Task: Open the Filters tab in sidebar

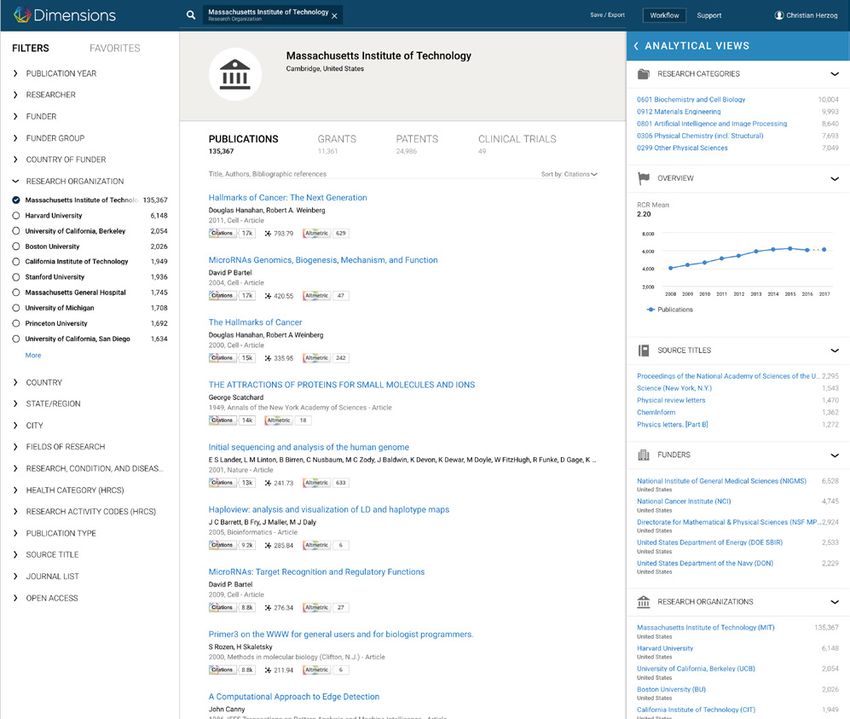Action: [x=30, y=48]
